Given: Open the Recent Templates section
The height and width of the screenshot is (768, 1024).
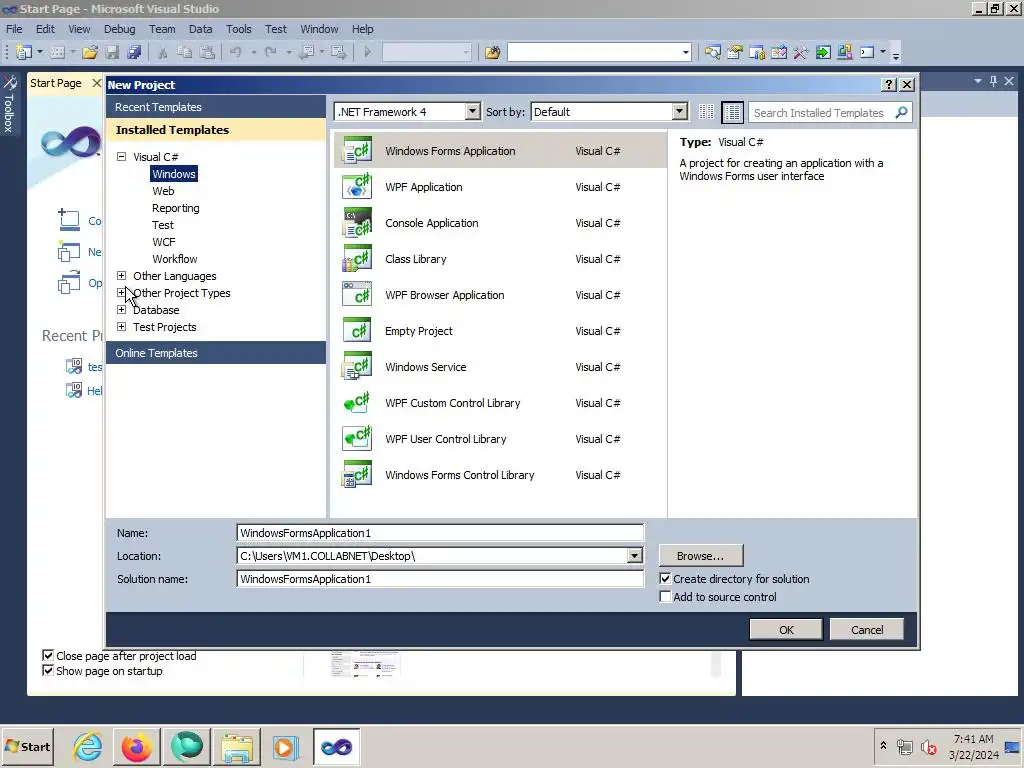Looking at the screenshot, I should pyautogui.click(x=216, y=107).
